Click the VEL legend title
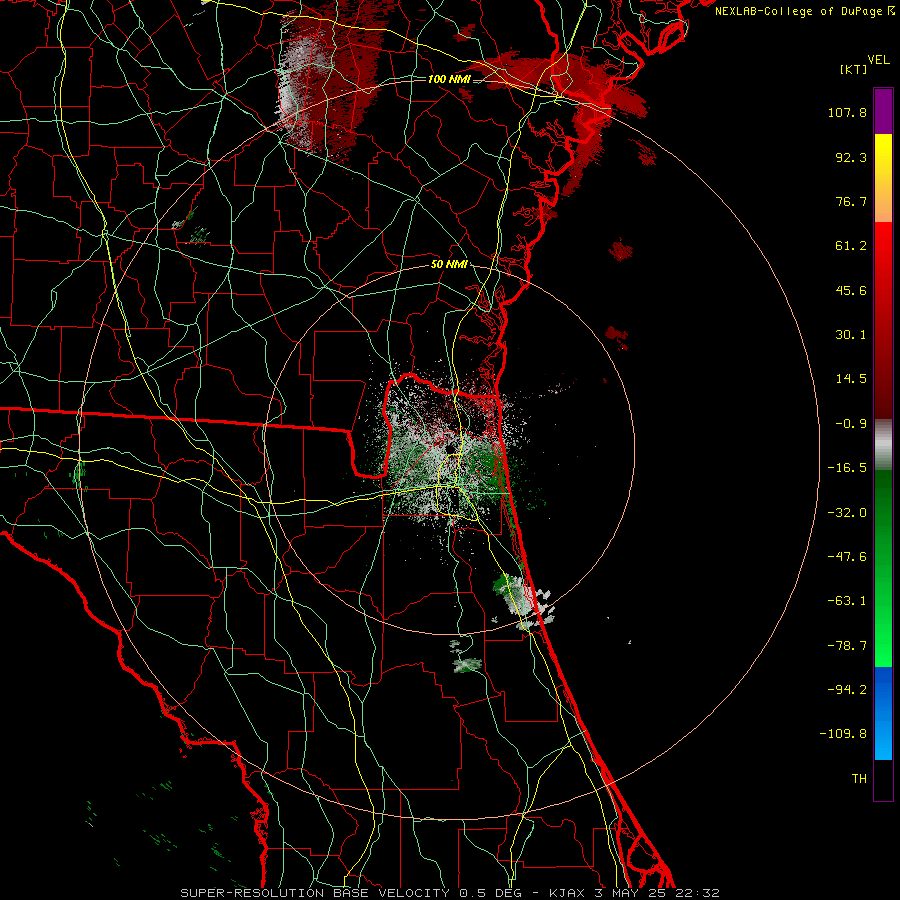Screen dimensions: 900x900 [x=879, y=60]
